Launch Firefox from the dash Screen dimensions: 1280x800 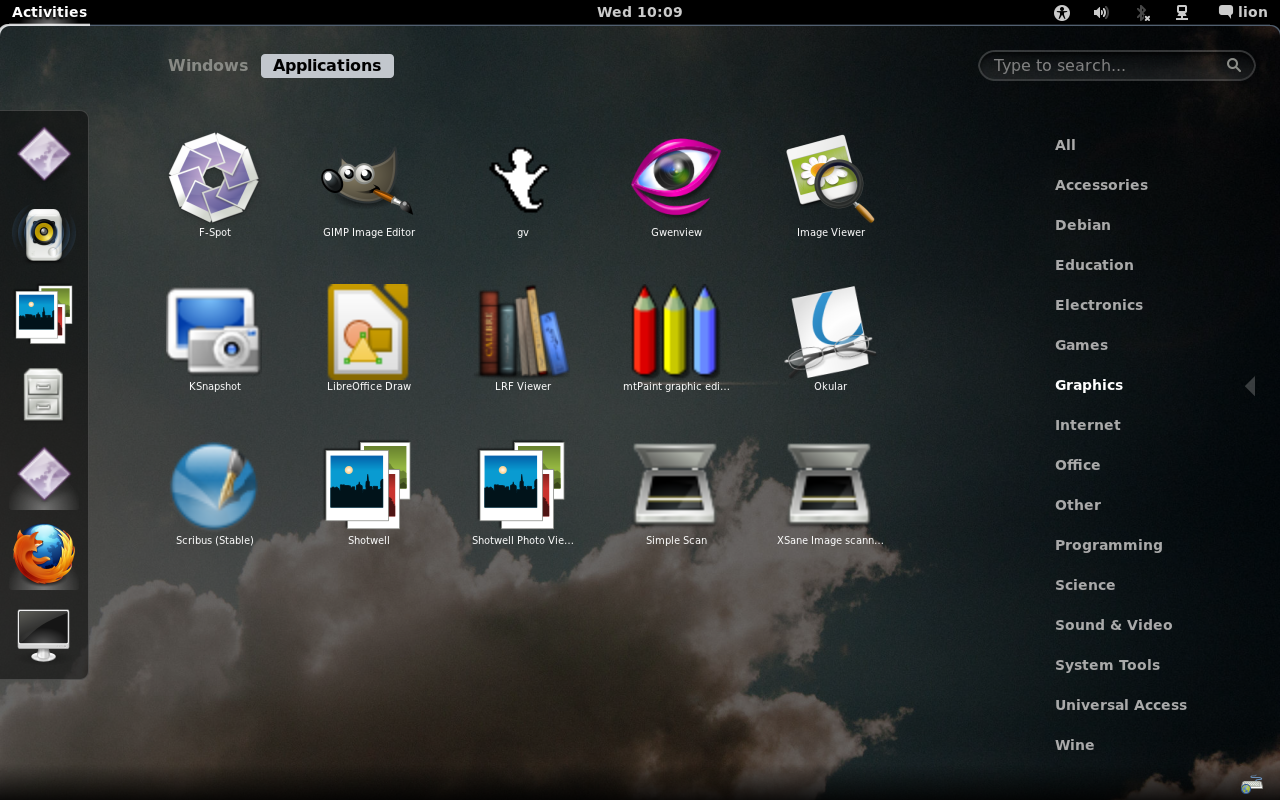click(44, 554)
